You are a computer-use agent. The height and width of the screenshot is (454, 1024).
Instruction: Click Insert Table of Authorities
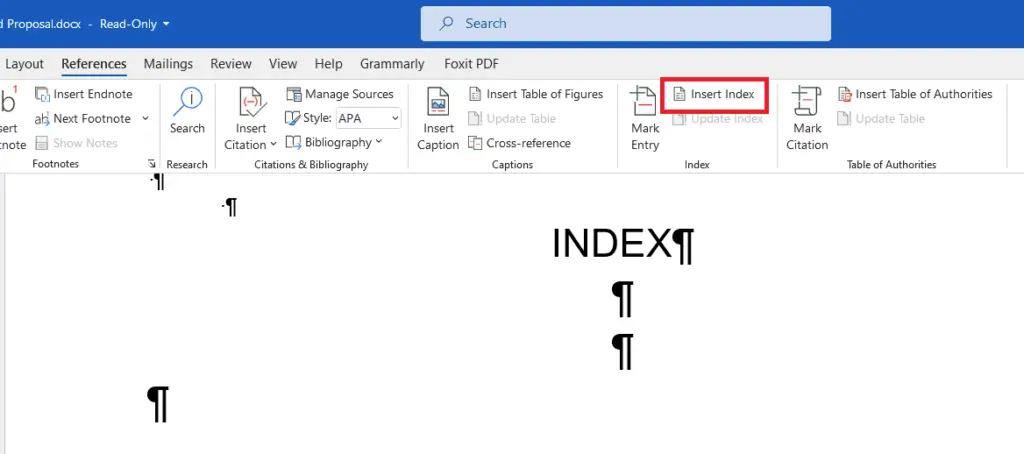(915, 94)
